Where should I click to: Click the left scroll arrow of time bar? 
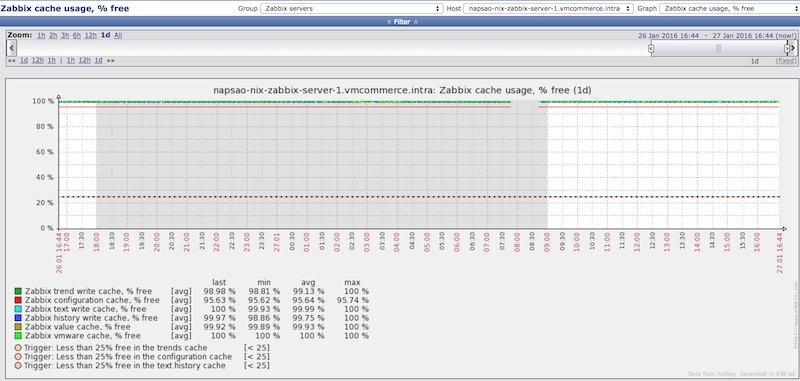12,48
